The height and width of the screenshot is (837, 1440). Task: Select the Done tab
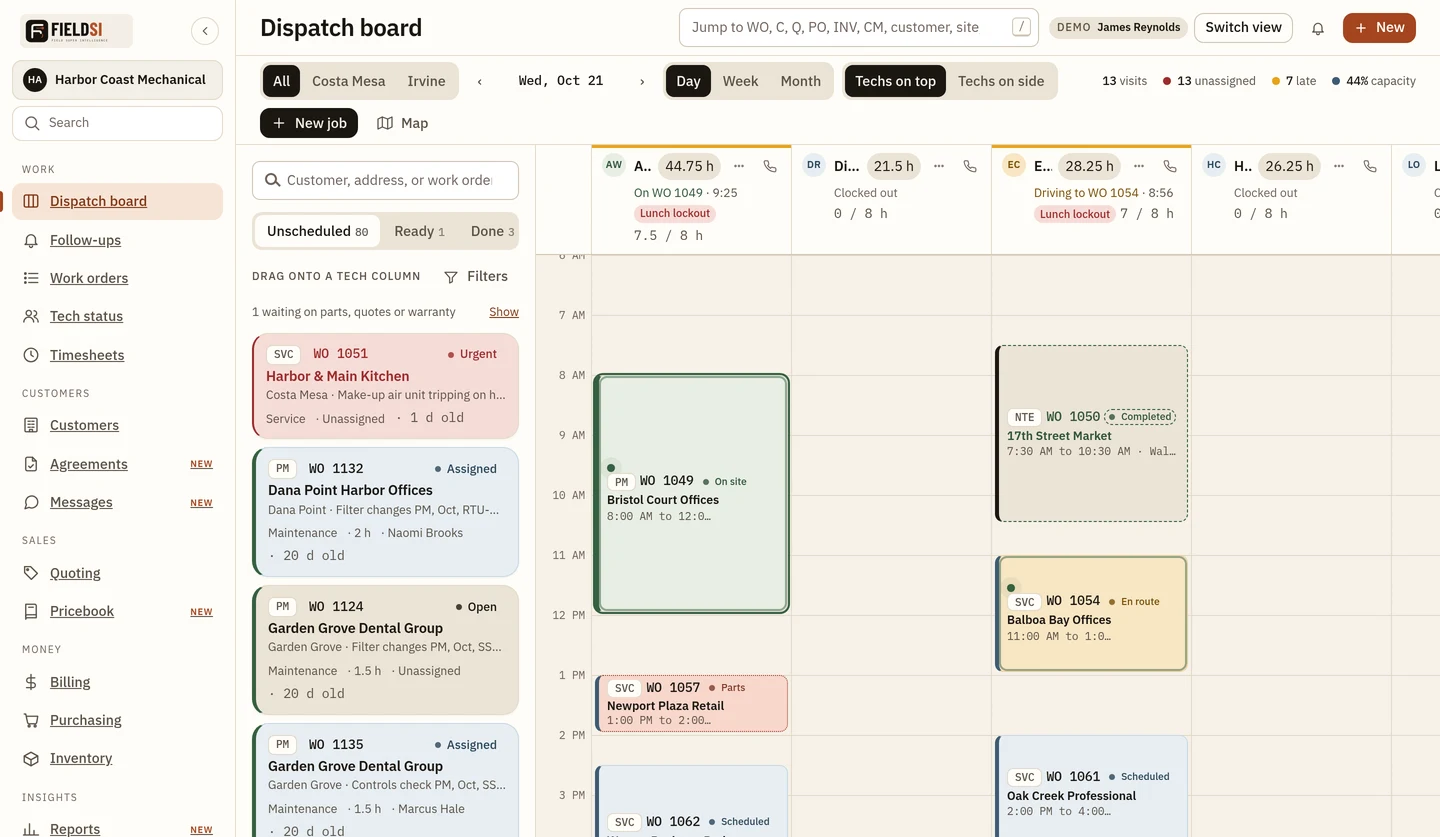point(492,231)
